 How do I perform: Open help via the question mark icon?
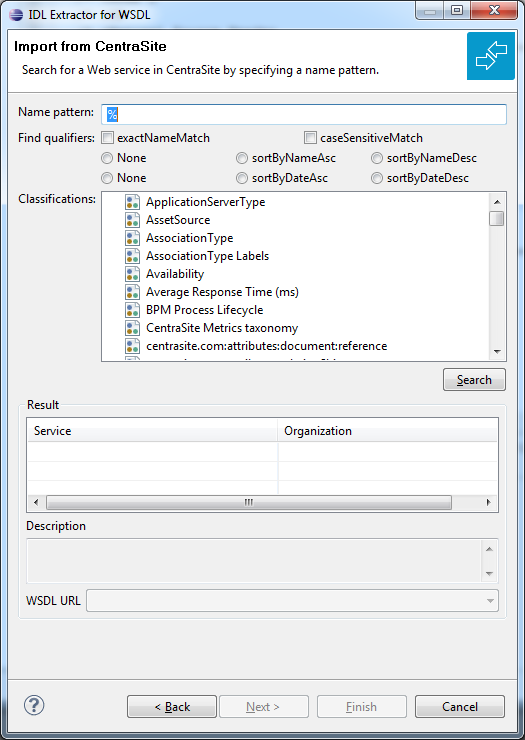click(34, 706)
